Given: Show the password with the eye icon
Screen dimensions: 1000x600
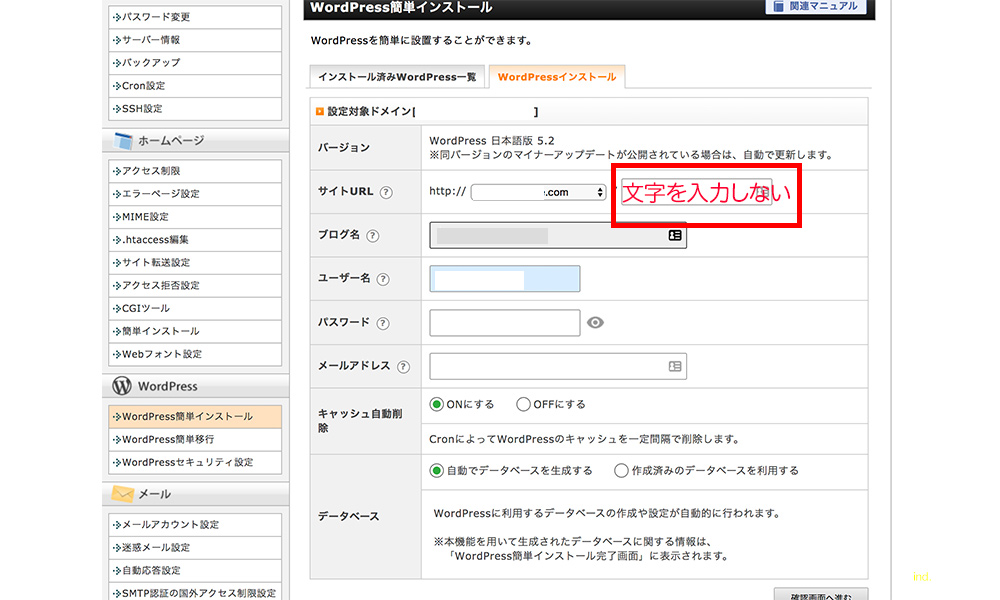Looking at the screenshot, I should pyautogui.click(x=595, y=323).
